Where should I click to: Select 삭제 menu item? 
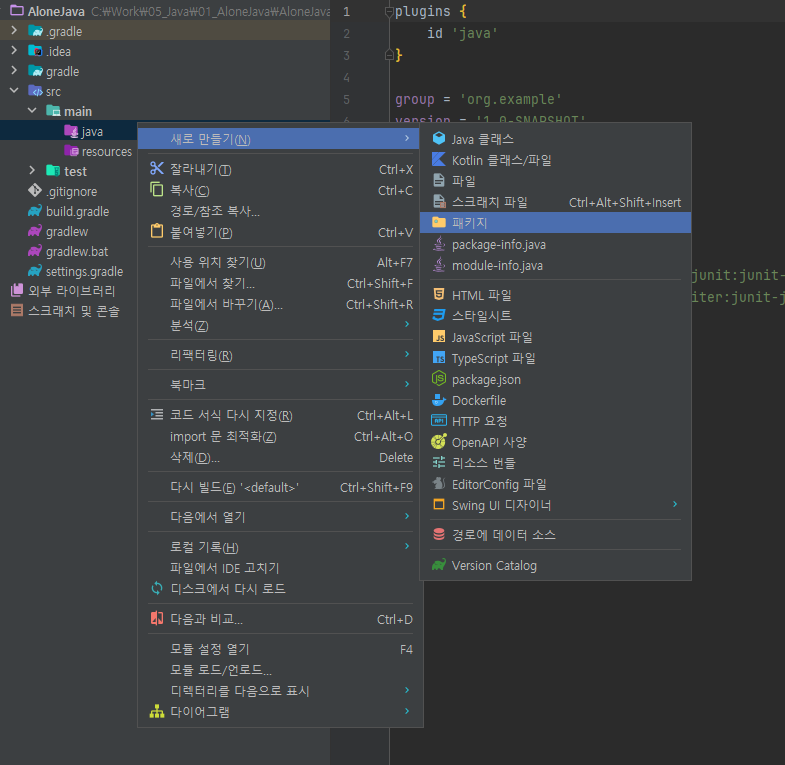pyautogui.click(x=280, y=458)
